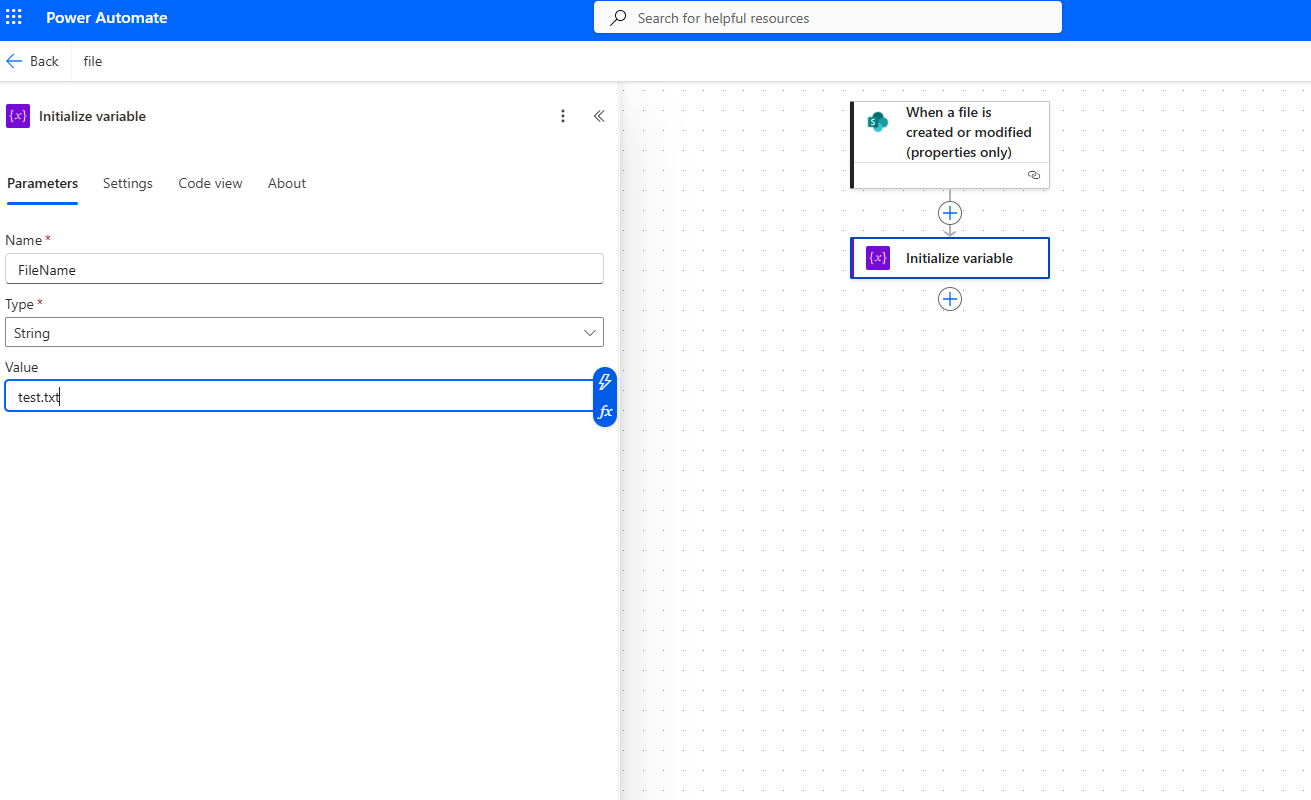Click the Name field containing FileName
The height and width of the screenshot is (800, 1311).
coord(304,269)
